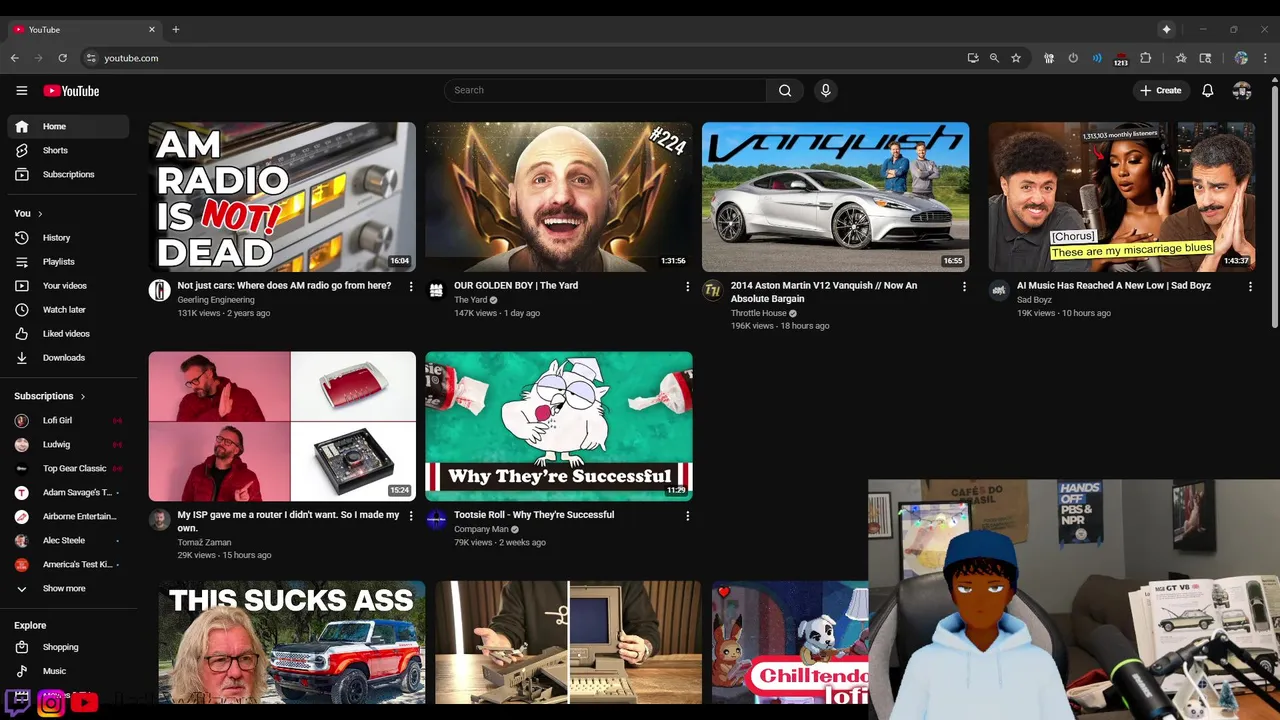Open the Chrome profile avatar
This screenshot has width=1280, height=720.
(1241, 58)
